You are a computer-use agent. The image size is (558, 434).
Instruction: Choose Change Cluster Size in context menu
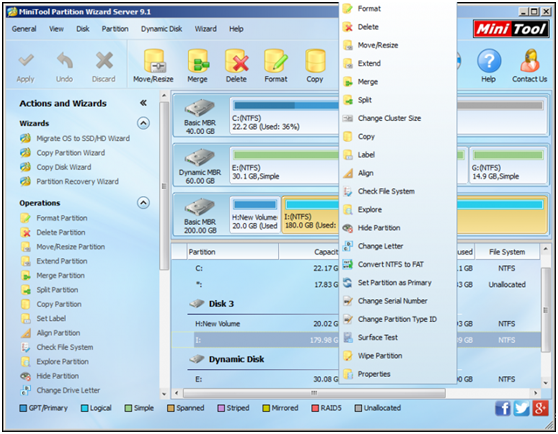(x=398, y=118)
